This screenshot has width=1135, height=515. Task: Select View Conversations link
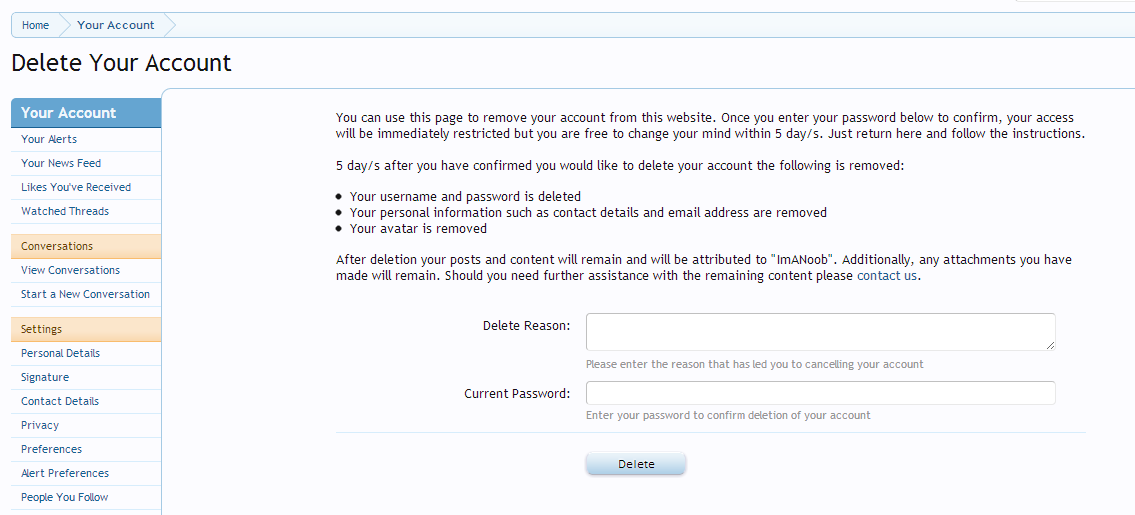point(70,270)
